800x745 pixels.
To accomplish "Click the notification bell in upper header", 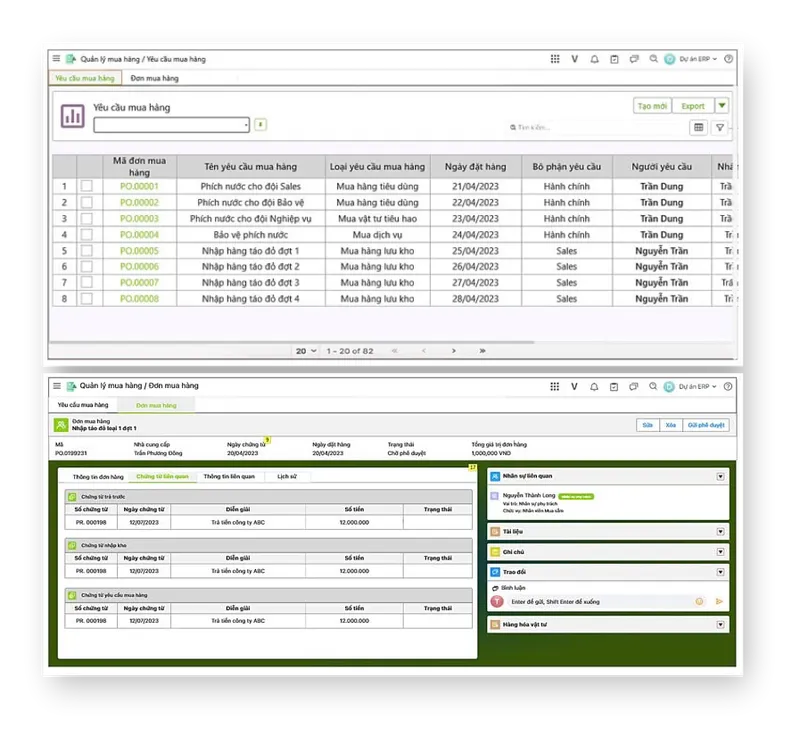I will point(594,59).
